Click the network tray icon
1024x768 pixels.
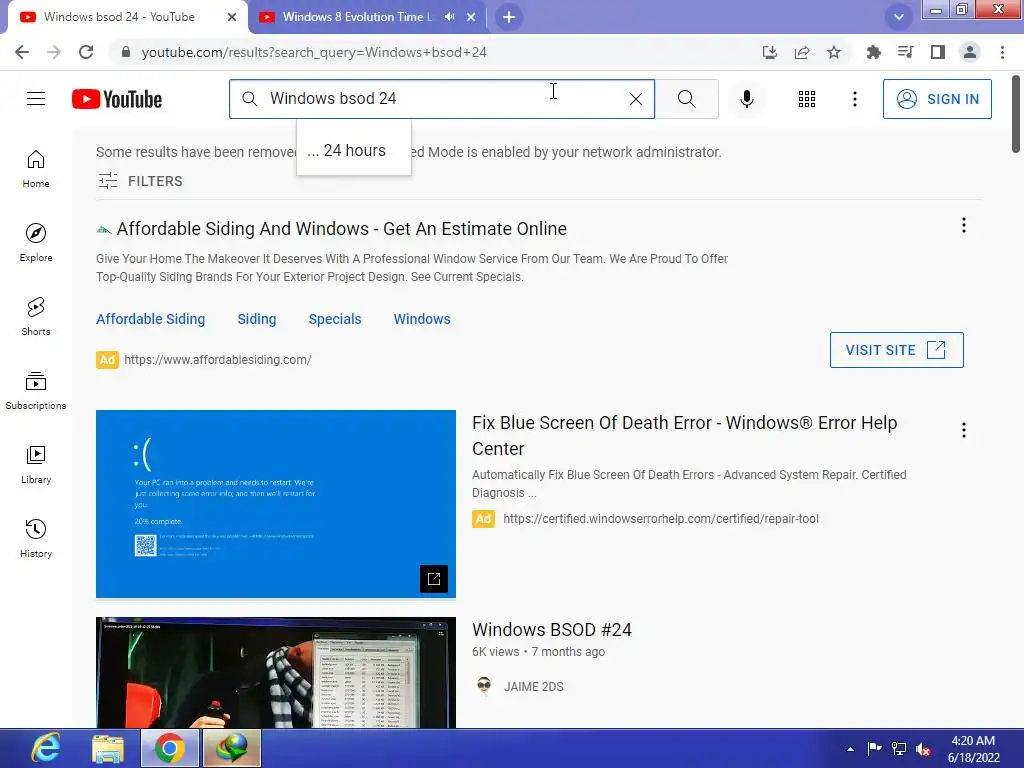coord(899,749)
